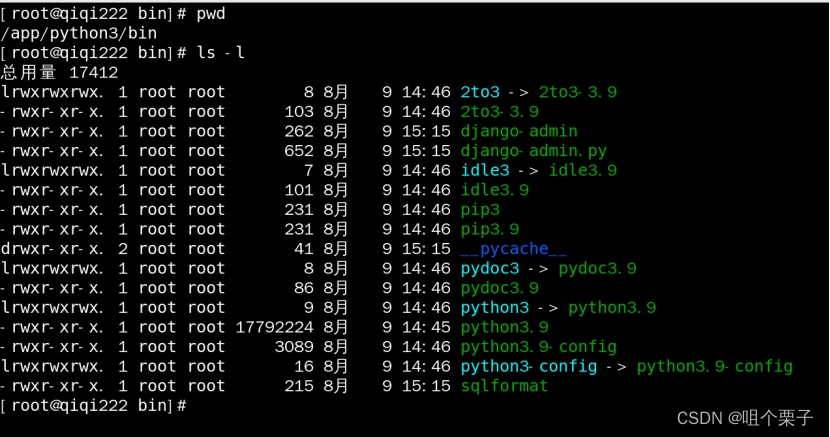Click the file size 16
The image size is (830, 437).
tap(304, 366)
